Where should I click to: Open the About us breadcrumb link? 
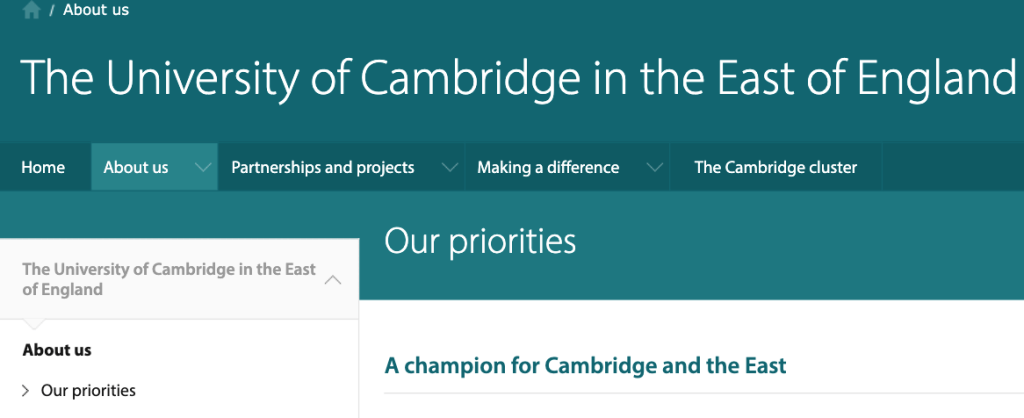[96, 10]
